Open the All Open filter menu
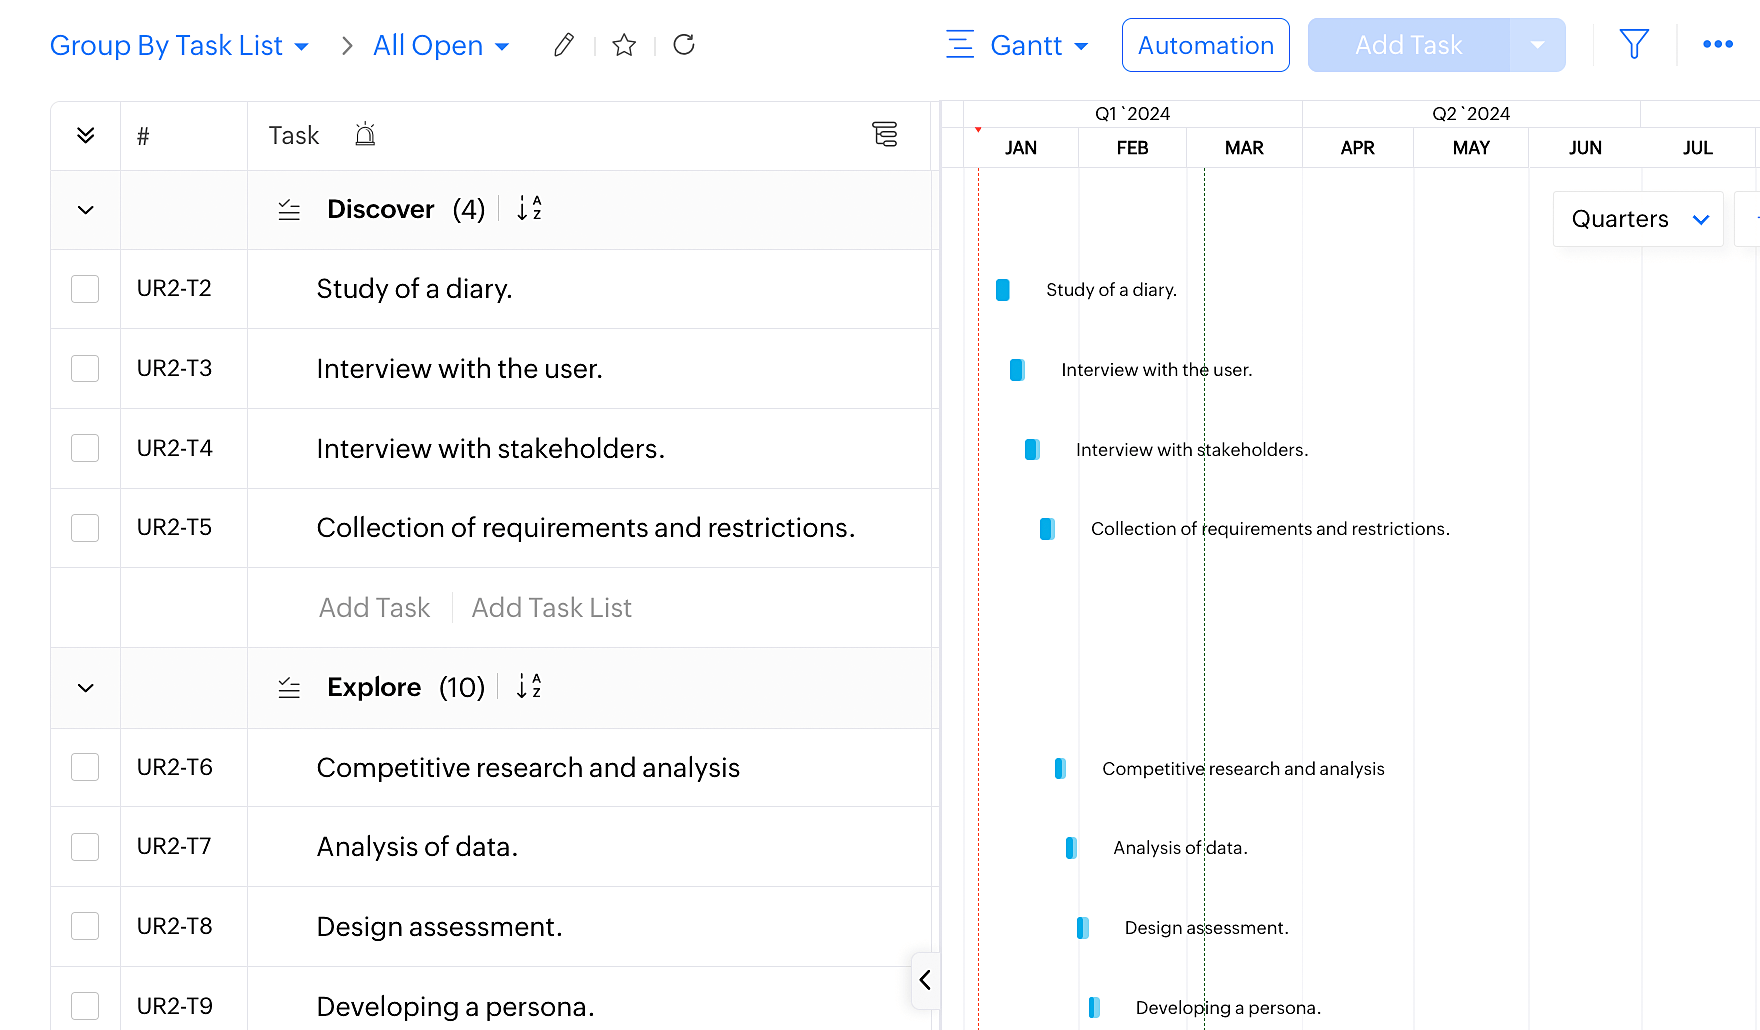1760x1030 pixels. coord(441,46)
